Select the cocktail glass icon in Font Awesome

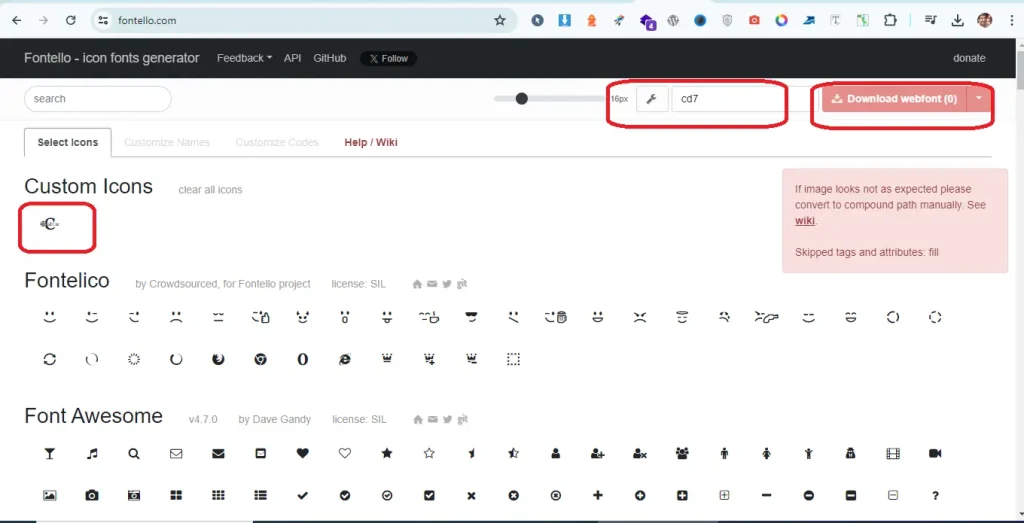coord(50,454)
